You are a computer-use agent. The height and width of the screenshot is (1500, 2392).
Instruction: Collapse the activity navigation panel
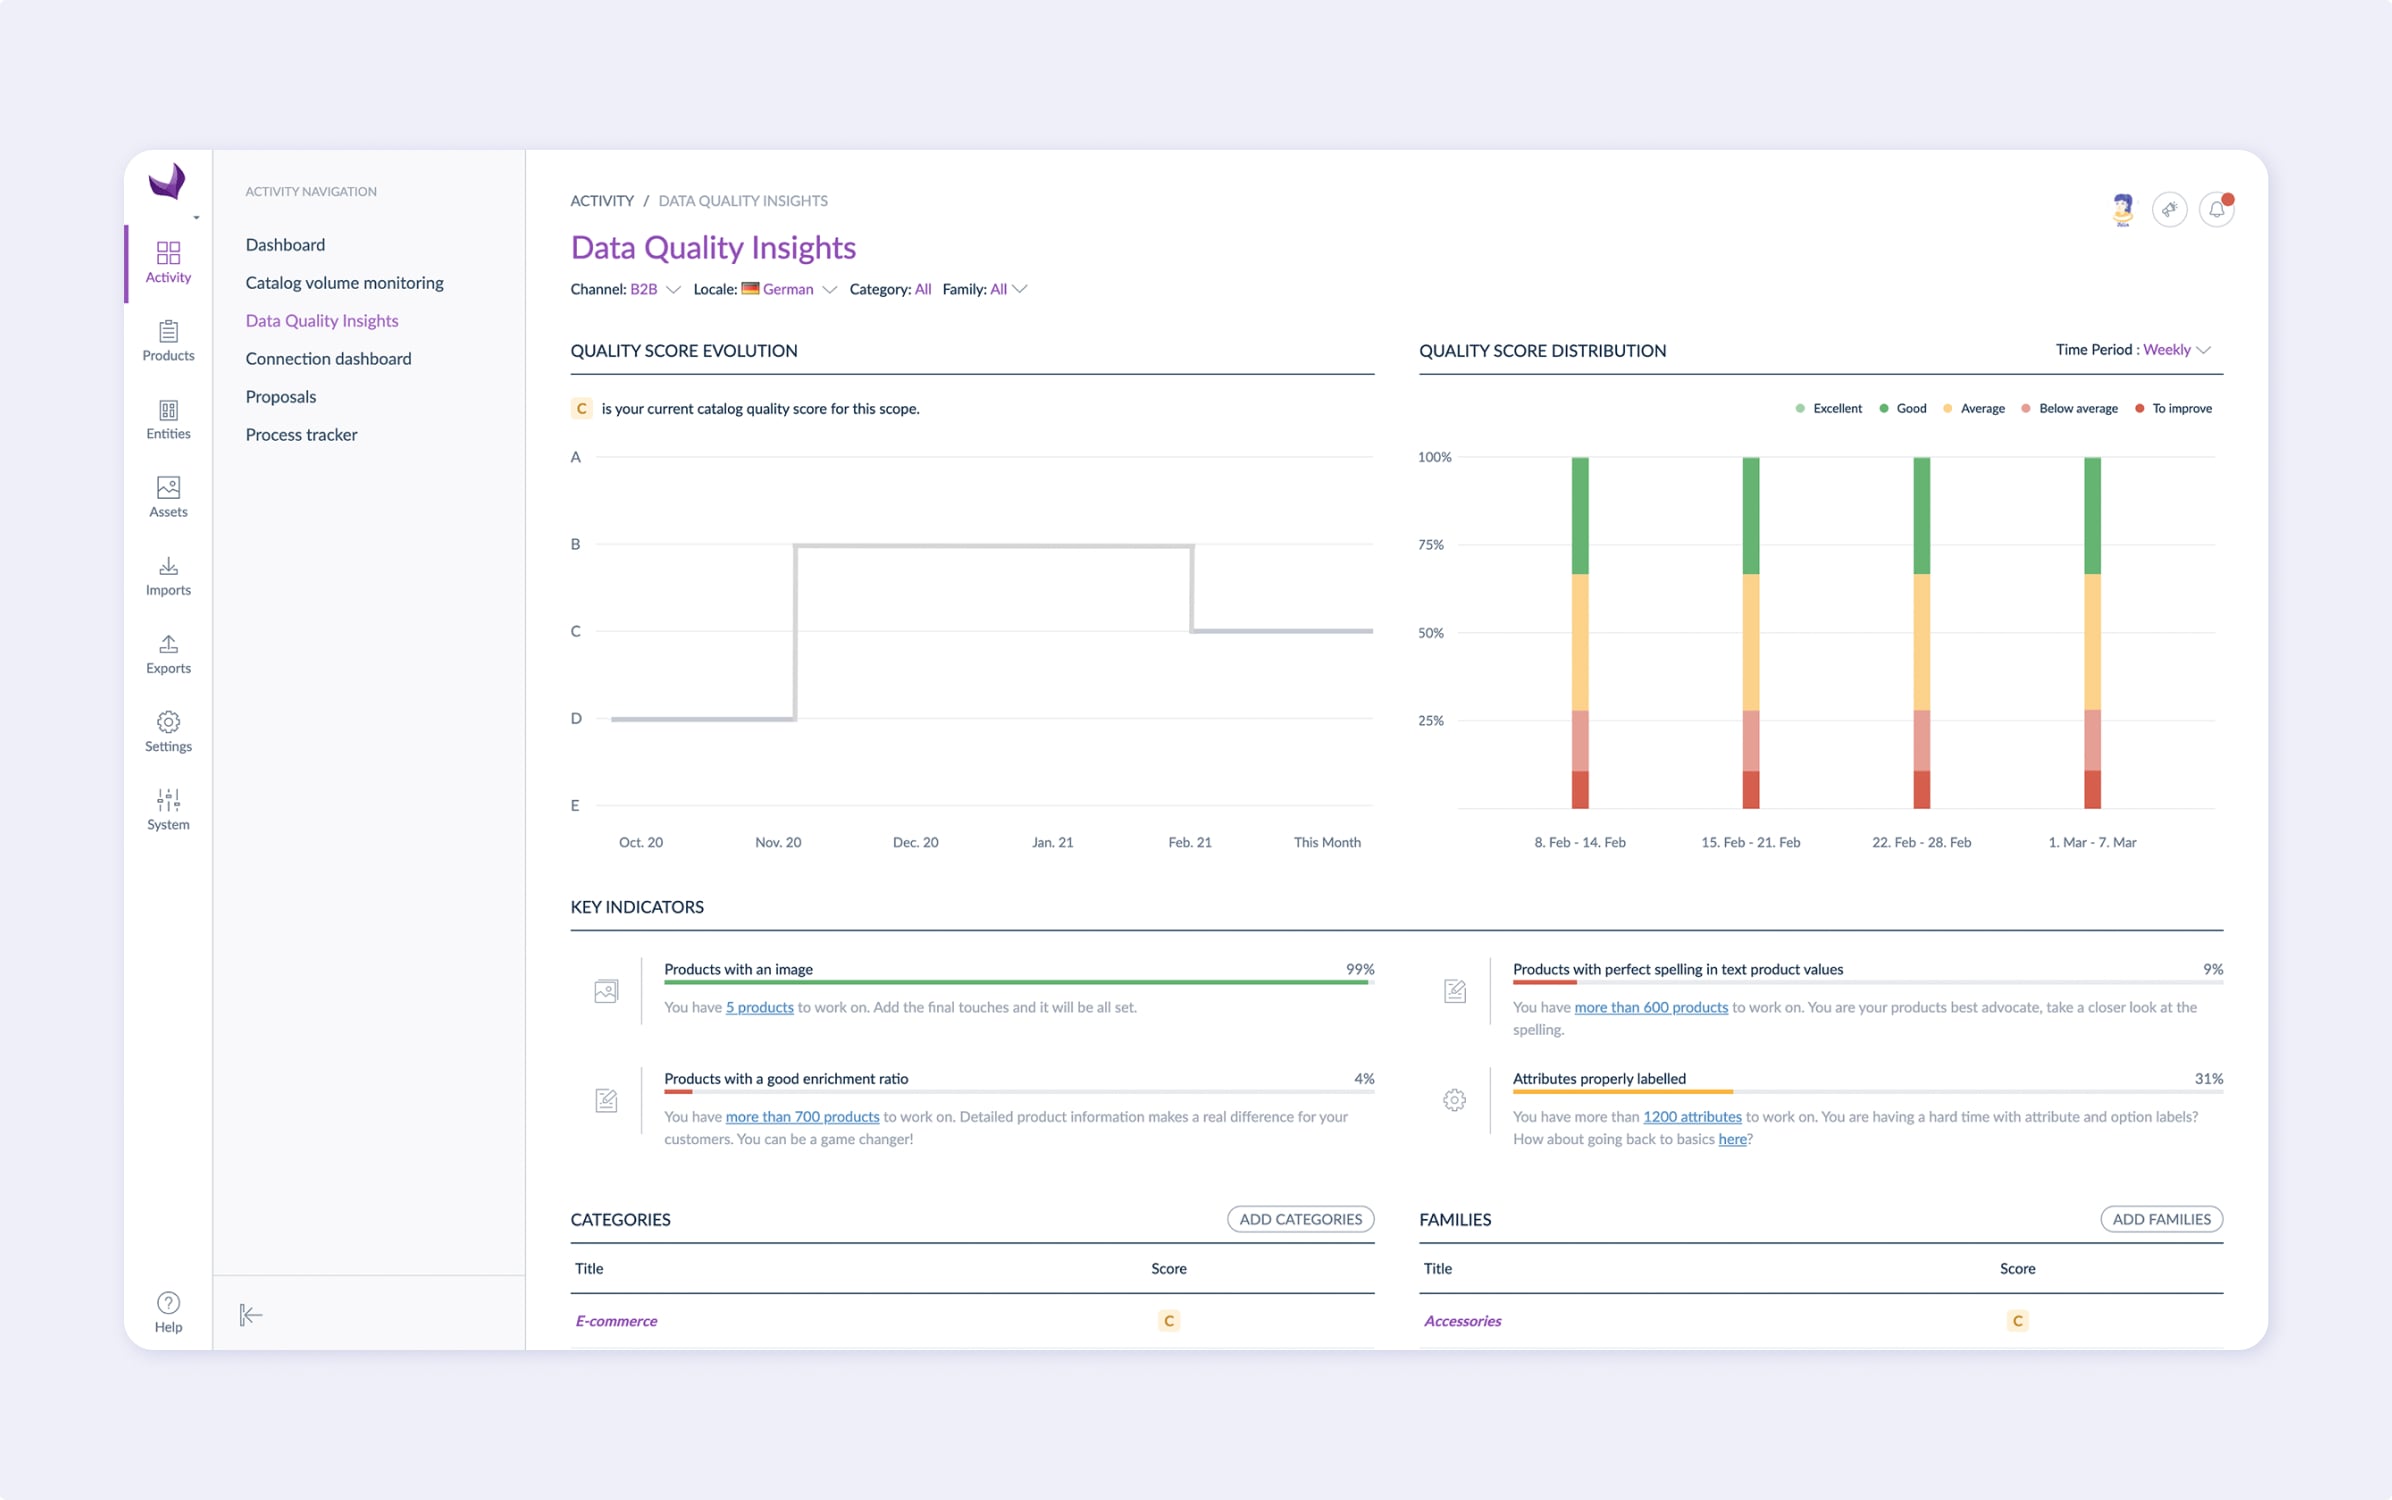point(250,1315)
